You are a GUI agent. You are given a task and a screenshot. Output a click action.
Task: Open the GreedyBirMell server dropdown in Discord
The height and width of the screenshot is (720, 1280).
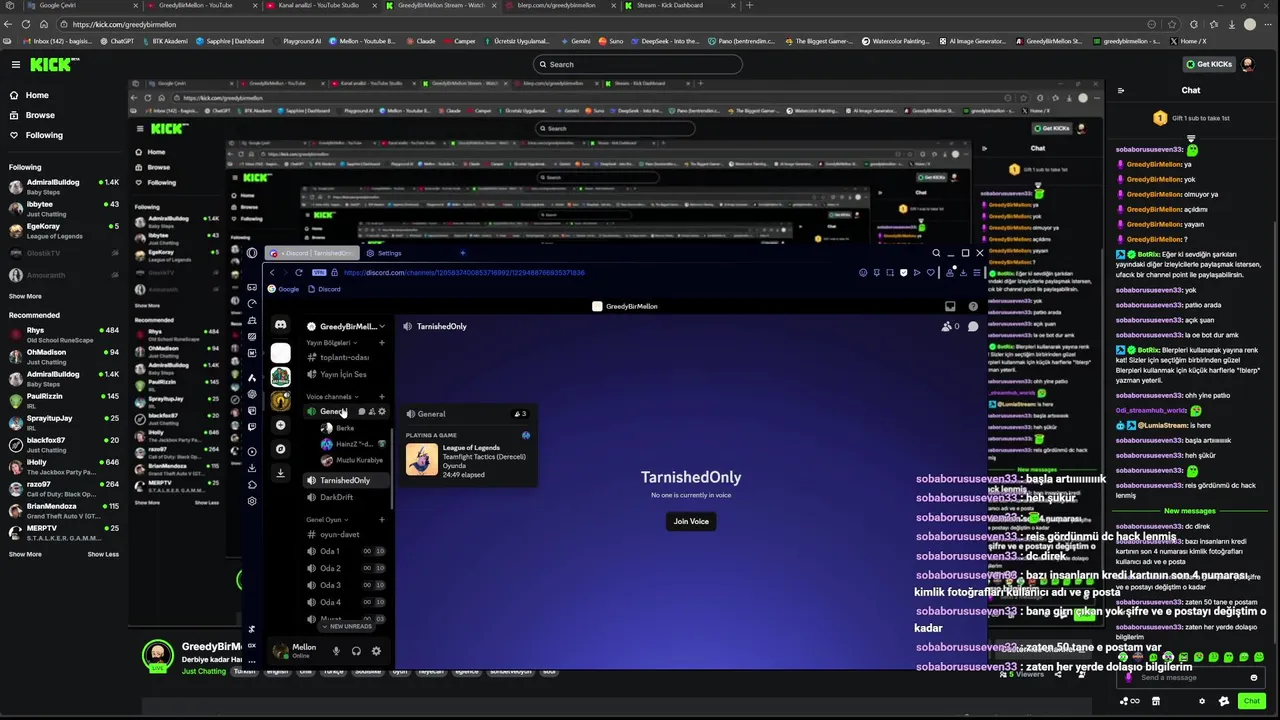346,326
